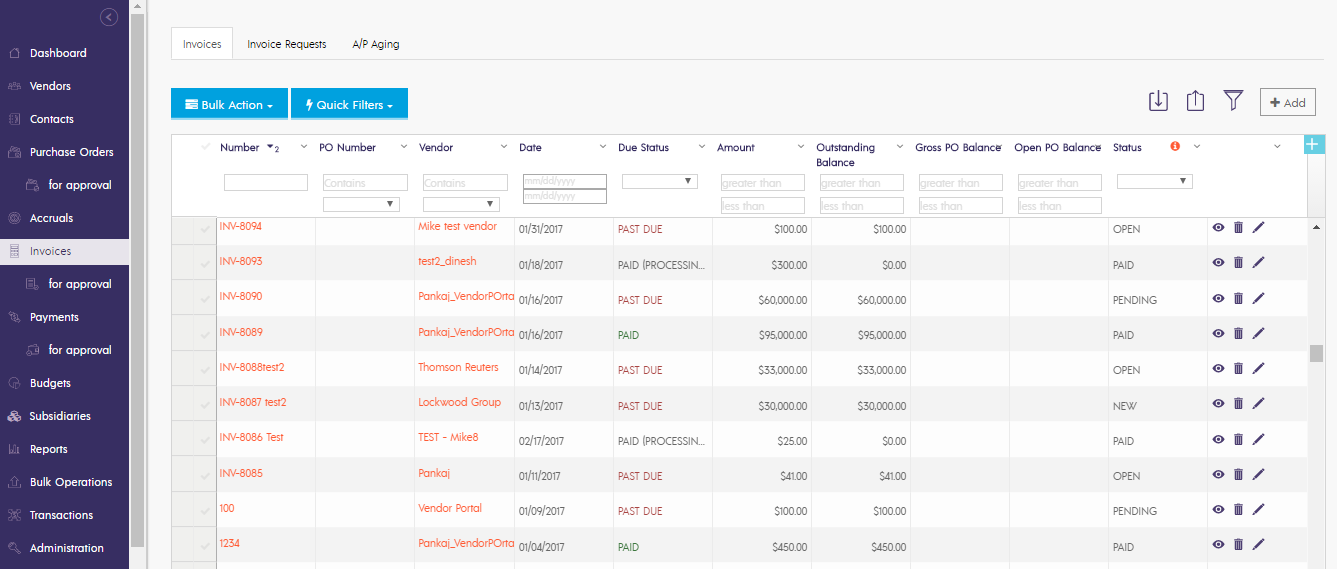The width and height of the screenshot is (1337, 569).
Task: Click the export/share icon in the toolbar
Action: pos(1195,101)
